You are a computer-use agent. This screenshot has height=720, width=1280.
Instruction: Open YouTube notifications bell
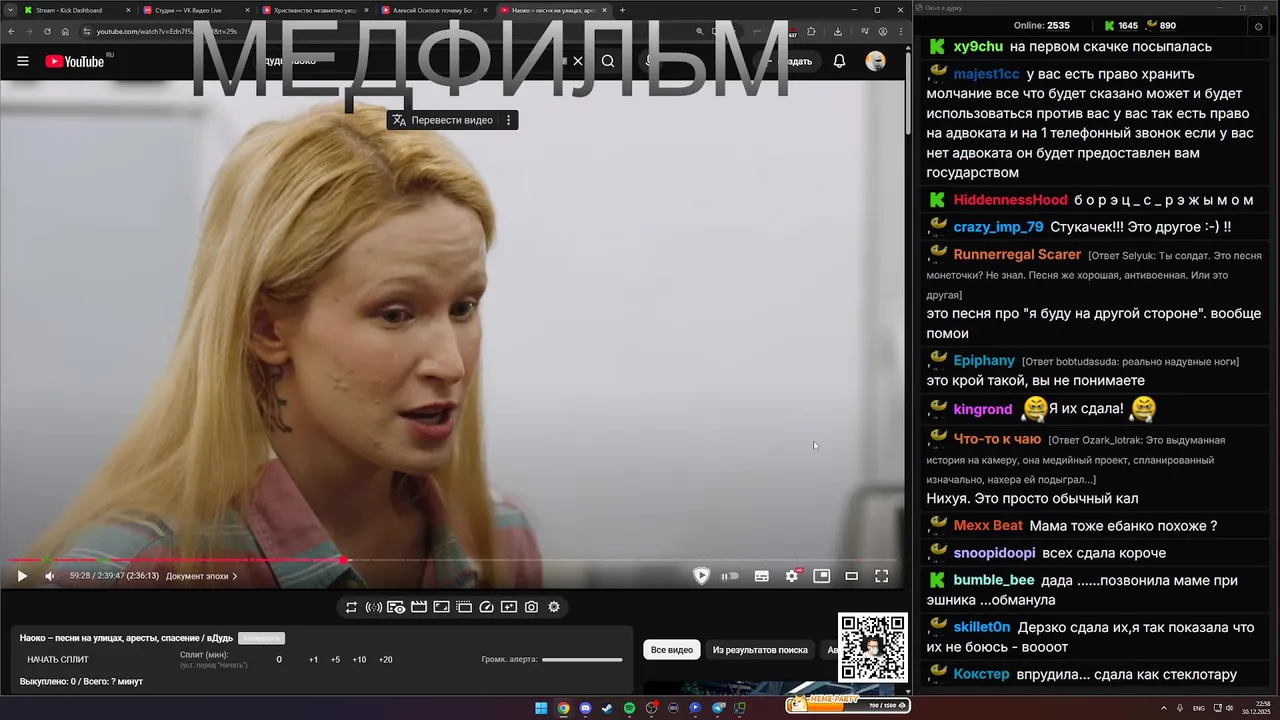839,61
